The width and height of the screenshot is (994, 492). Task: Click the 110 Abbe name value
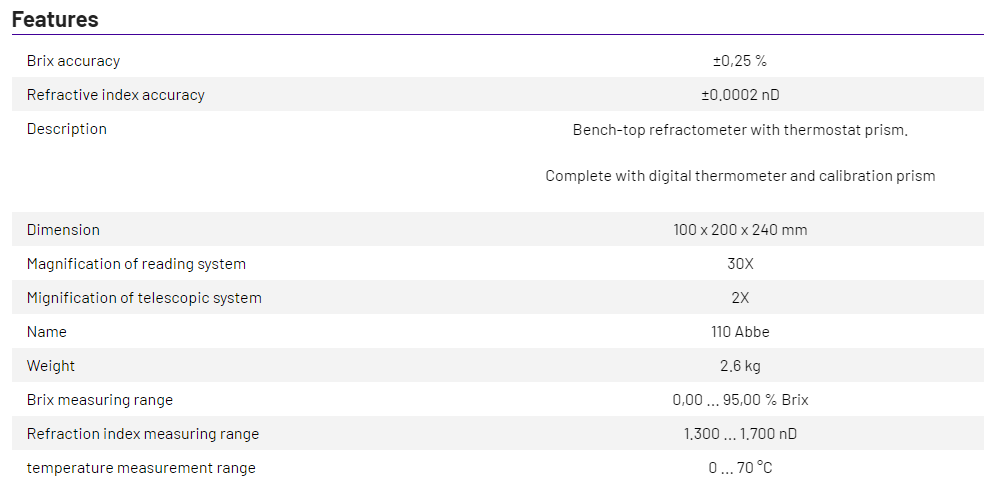(x=740, y=332)
